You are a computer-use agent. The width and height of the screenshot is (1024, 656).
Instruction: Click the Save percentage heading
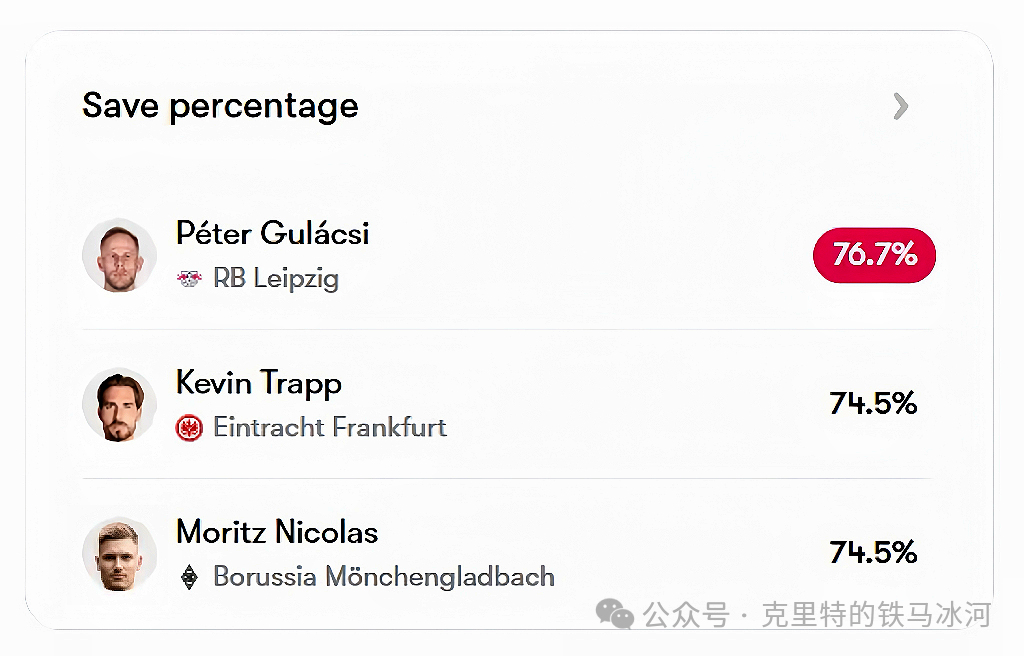tap(220, 106)
